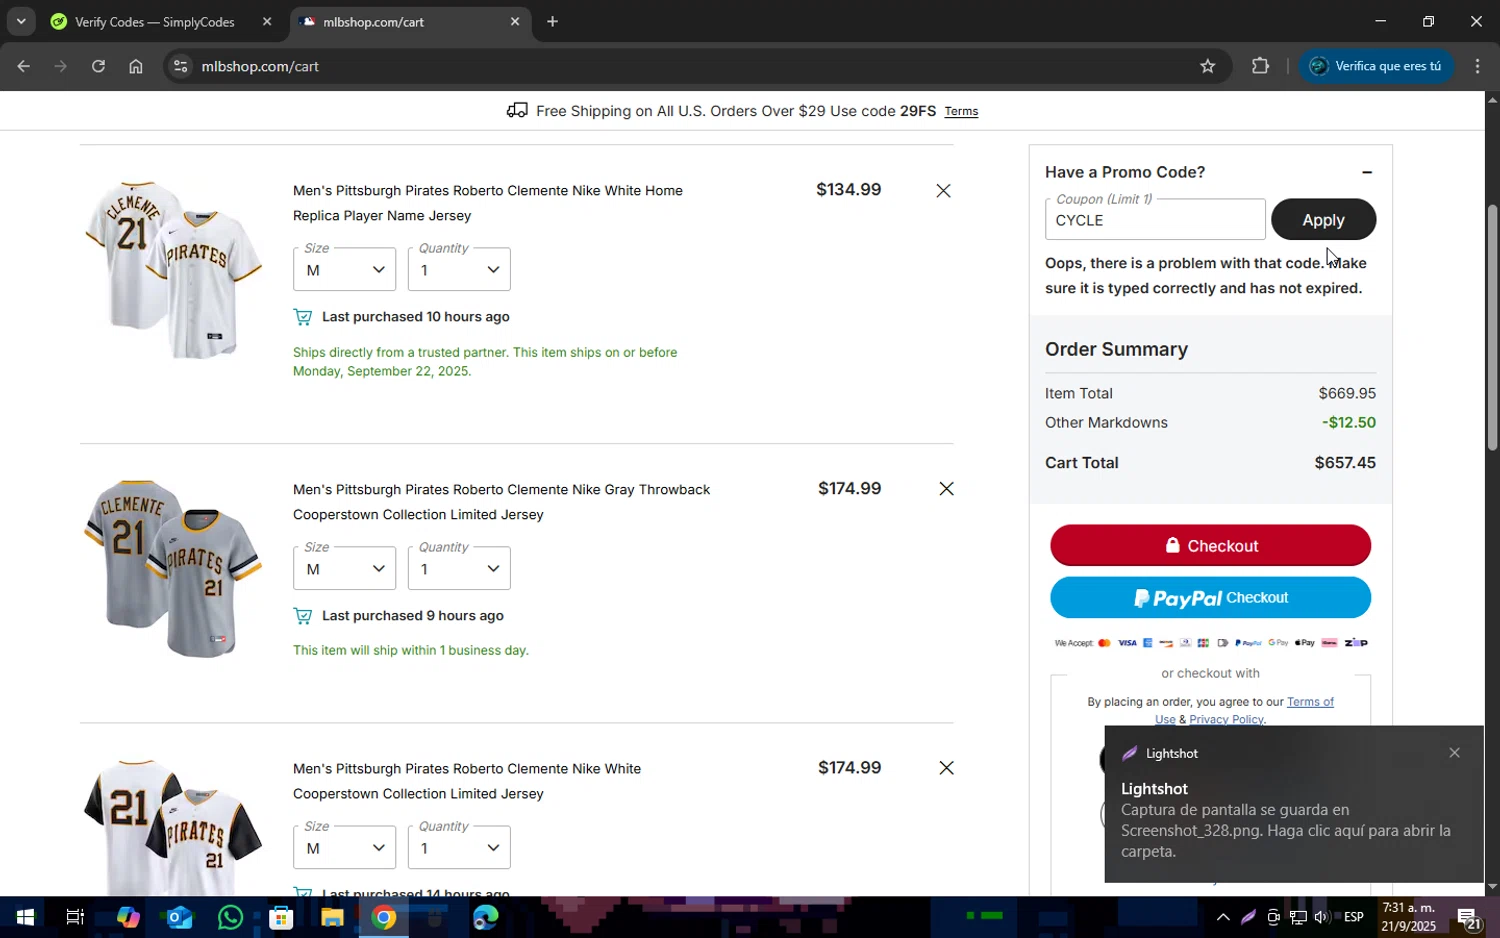
Task: Open Size dropdown for White Cooperstown jersey
Action: [344, 847]
